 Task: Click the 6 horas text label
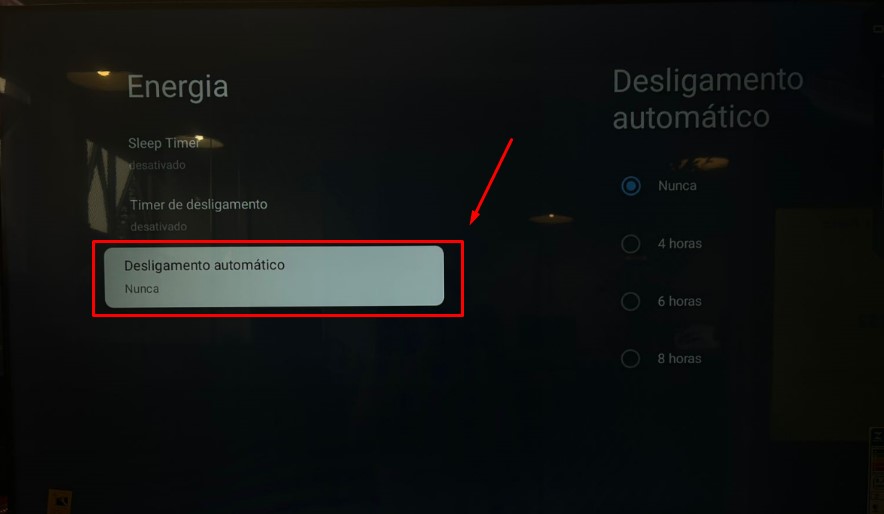coord(679,302)
